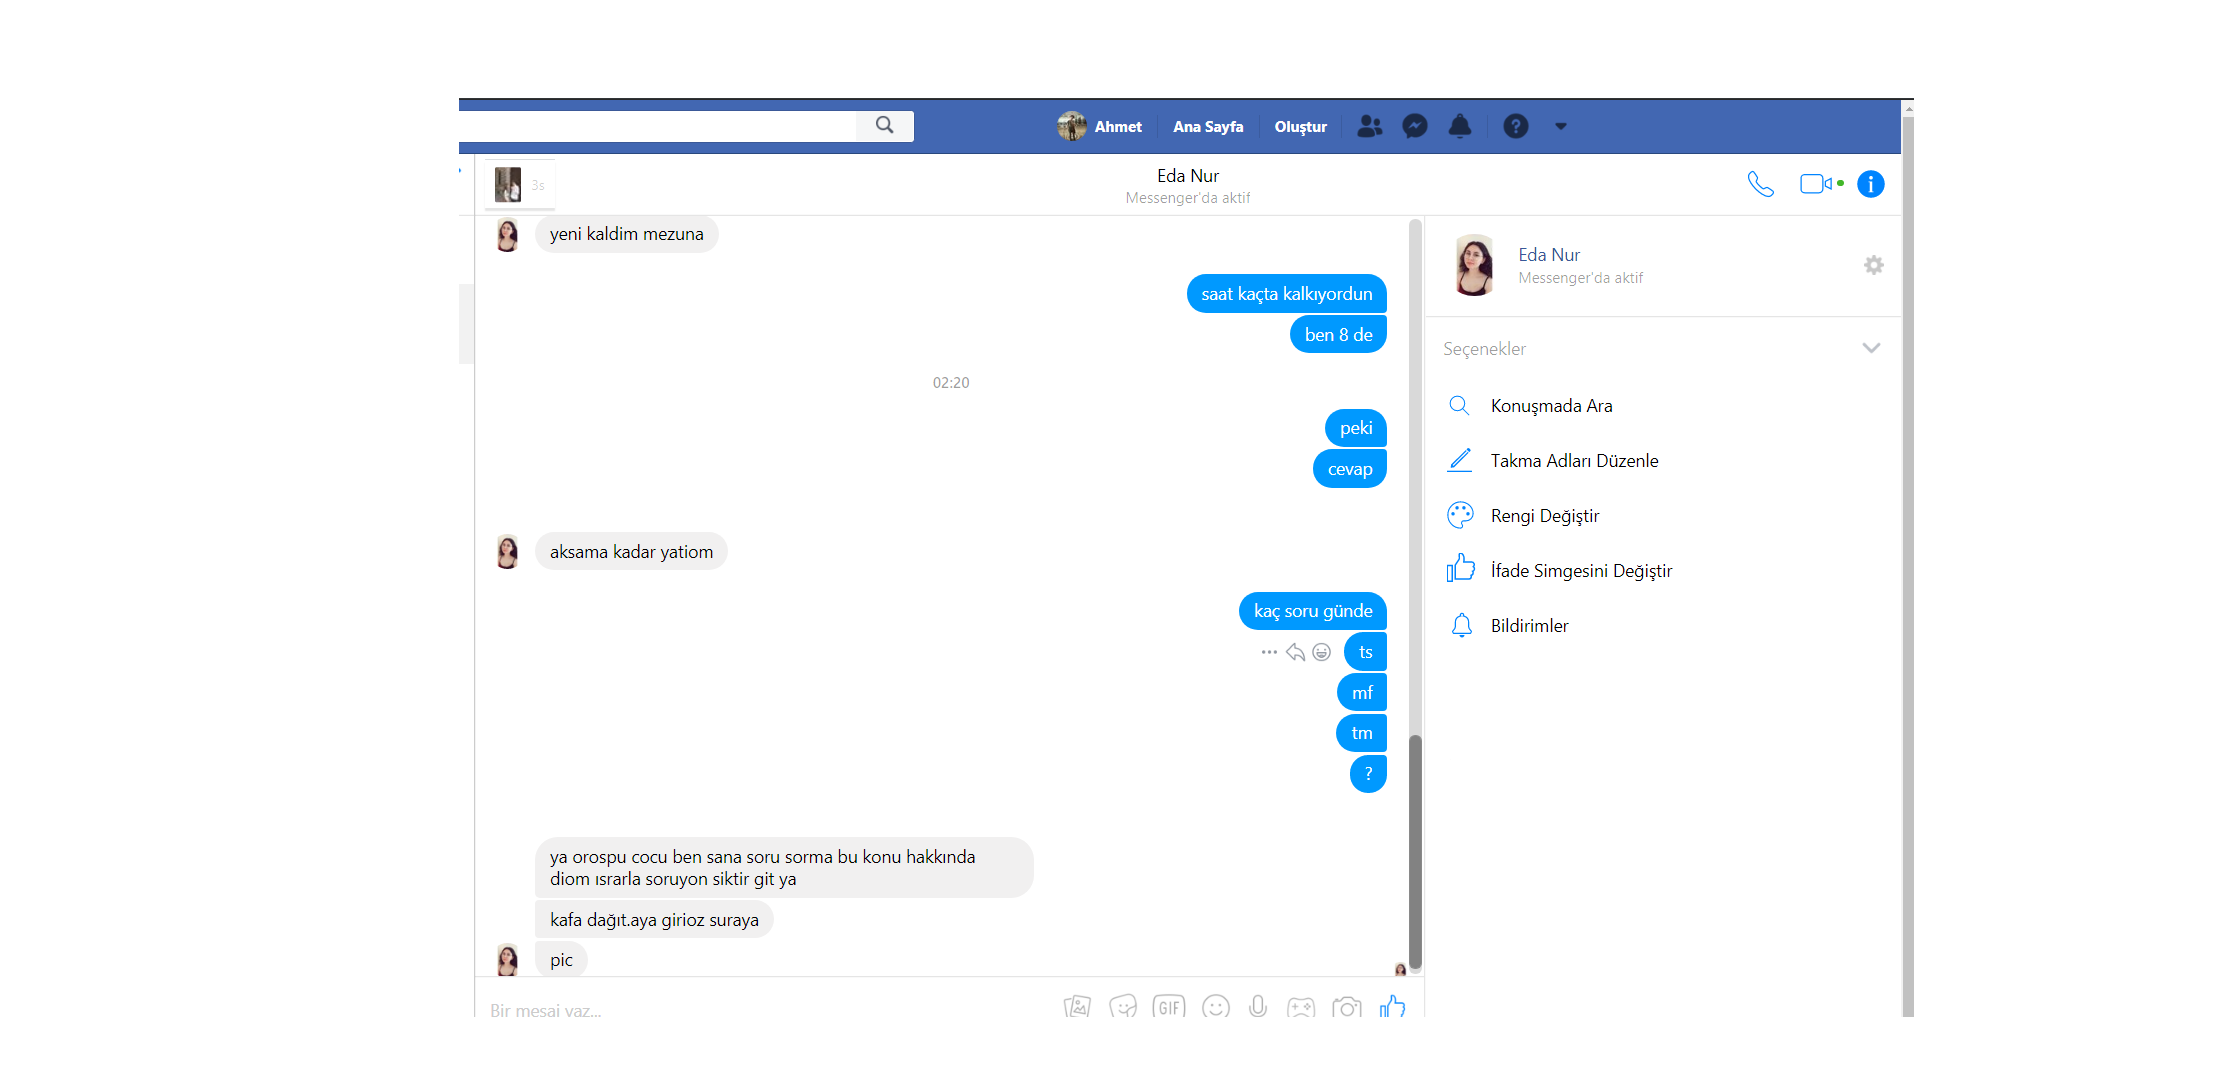Click Konuşmada Ara option
This screenshot has height=1080, width=2216.
[x=1551, y=406]
